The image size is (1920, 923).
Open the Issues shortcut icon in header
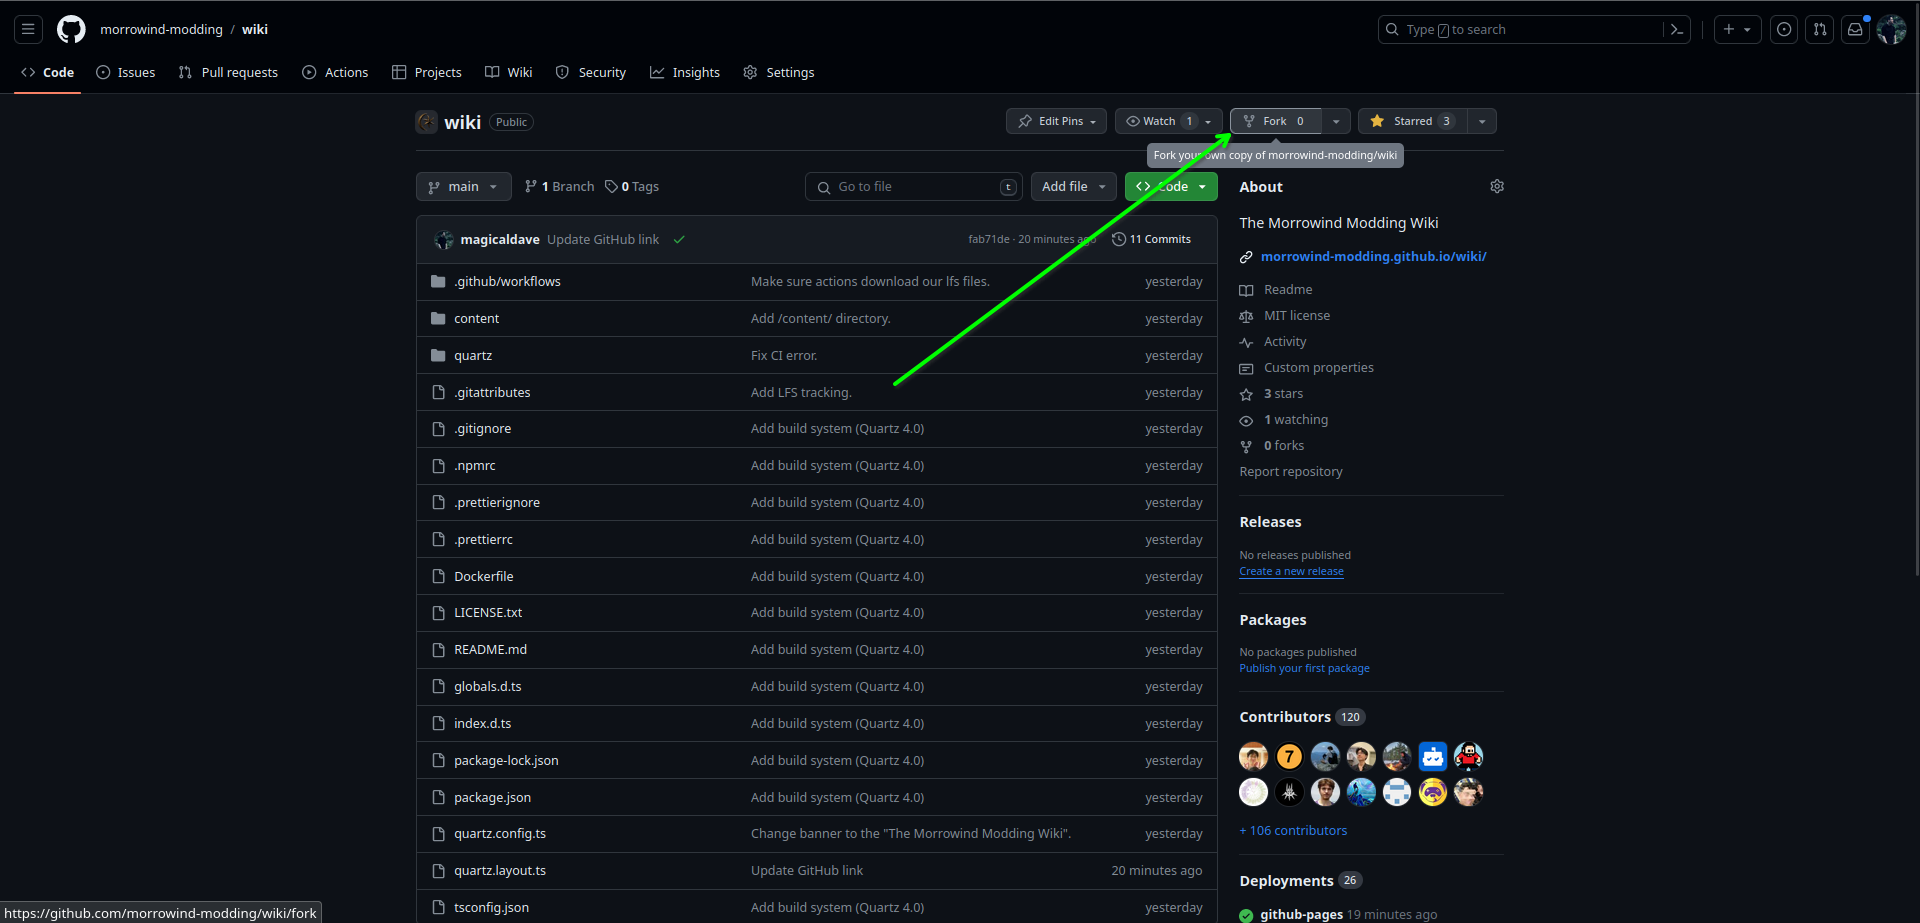(1784, 29)
